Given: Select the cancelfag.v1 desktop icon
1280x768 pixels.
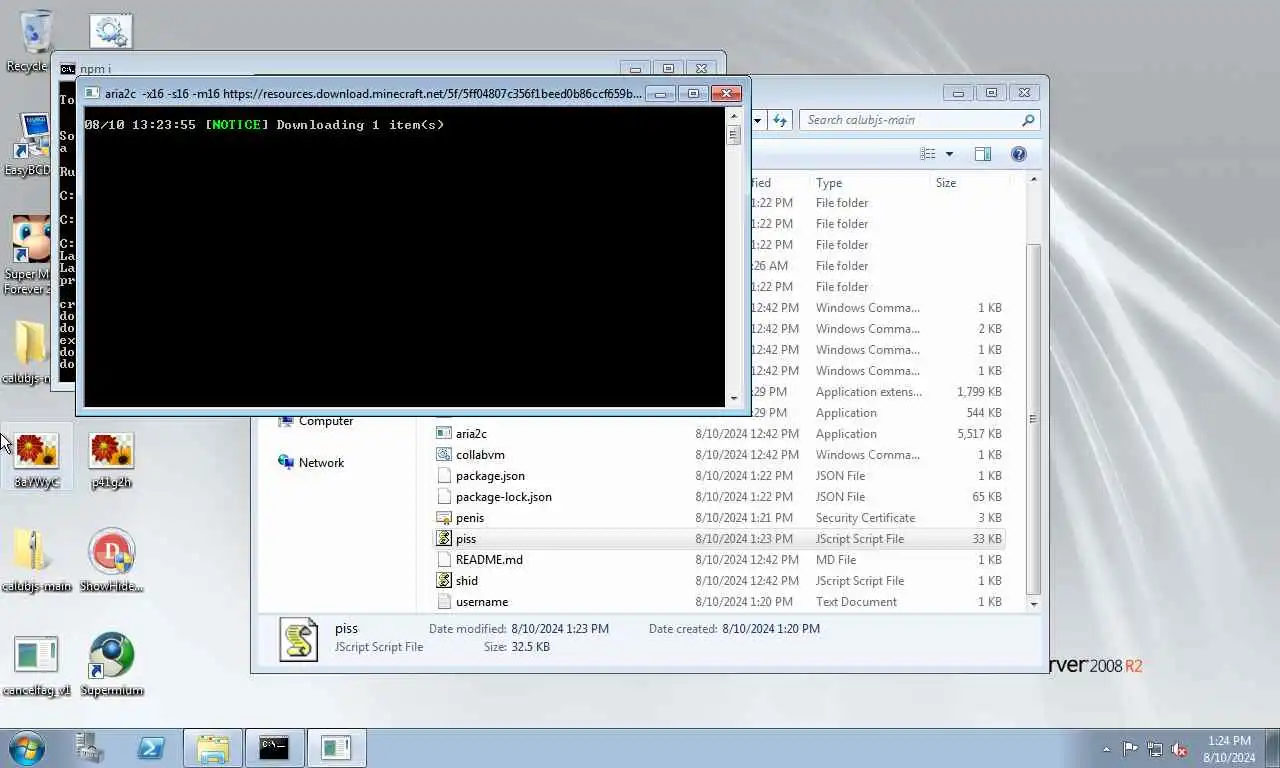Looking at the screenshot, I should [x=37, y=664].
